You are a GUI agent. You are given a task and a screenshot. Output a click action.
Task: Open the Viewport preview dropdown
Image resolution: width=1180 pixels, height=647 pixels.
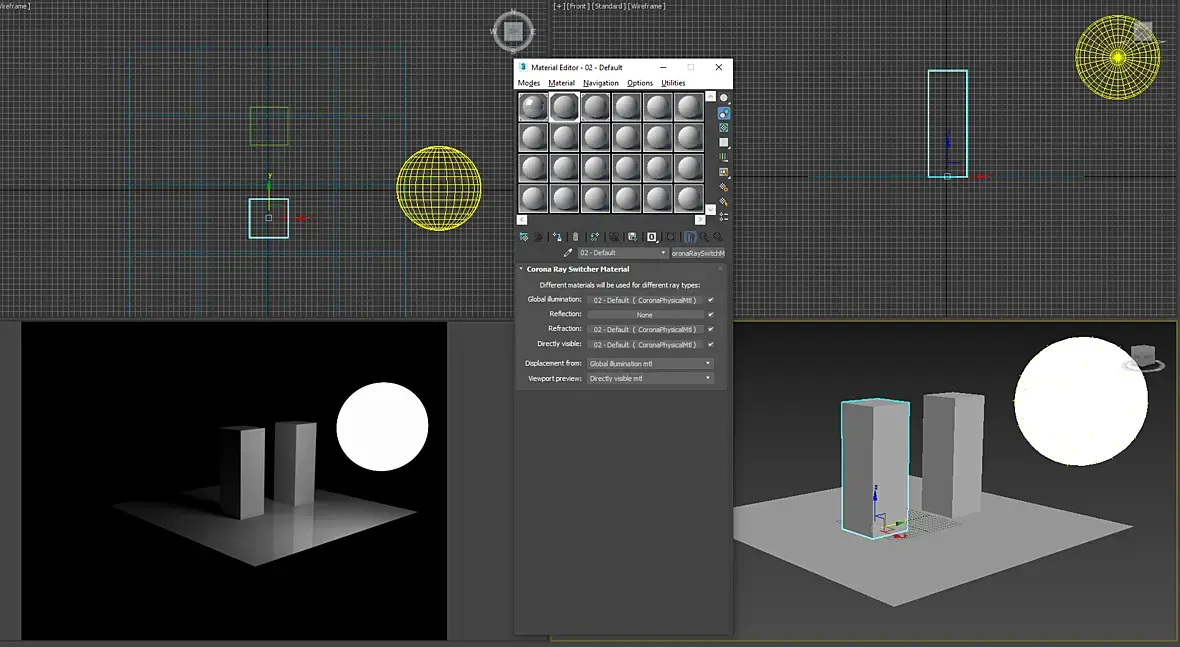point(650,379)
